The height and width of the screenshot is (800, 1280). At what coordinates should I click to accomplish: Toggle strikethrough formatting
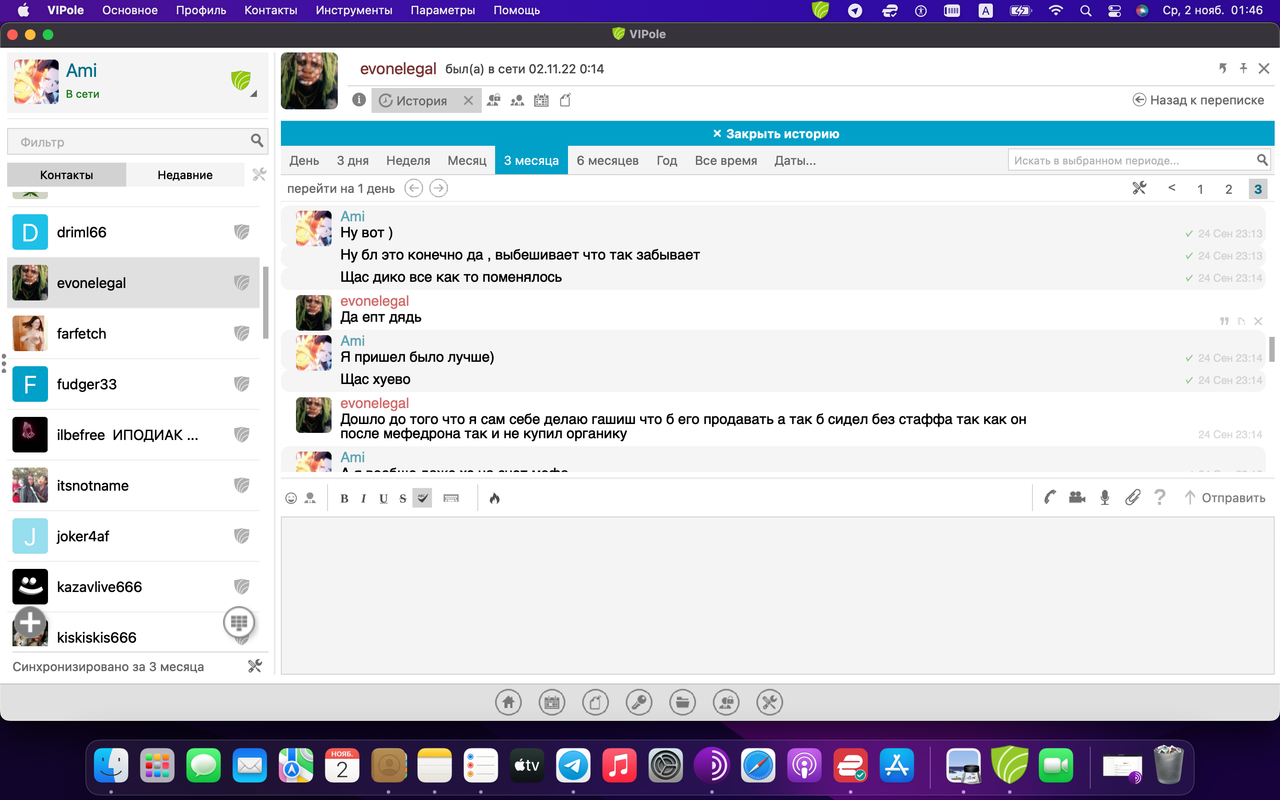pos(403,498)
